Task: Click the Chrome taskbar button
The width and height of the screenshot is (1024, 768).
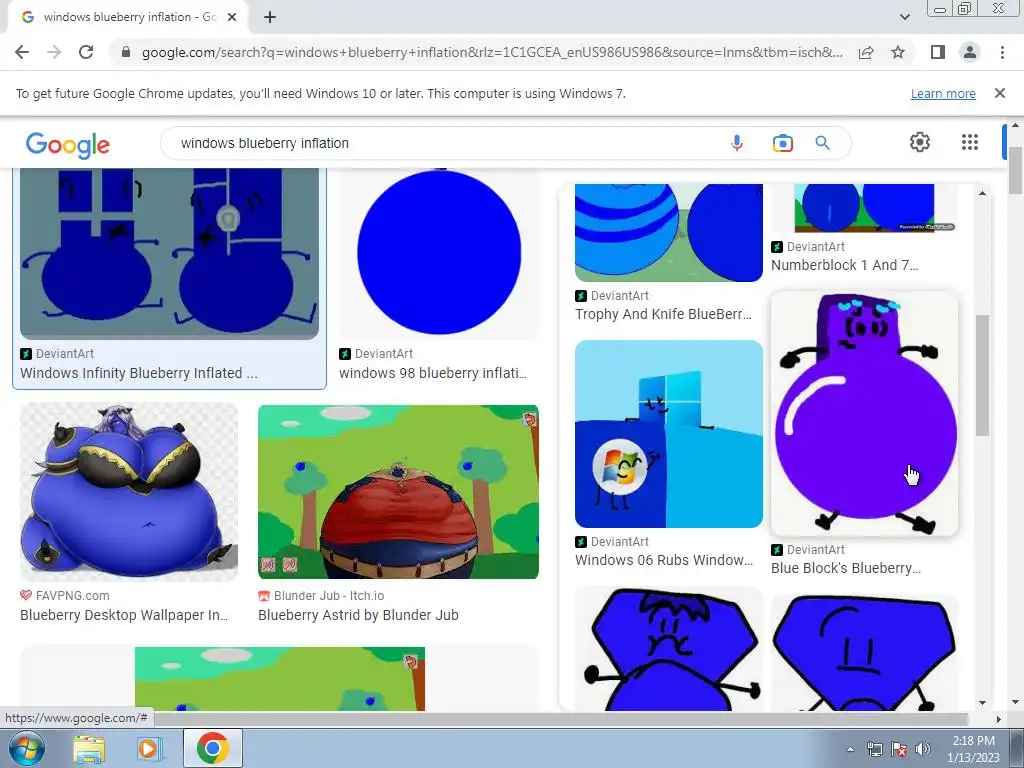Action: [x=213, y=748]
